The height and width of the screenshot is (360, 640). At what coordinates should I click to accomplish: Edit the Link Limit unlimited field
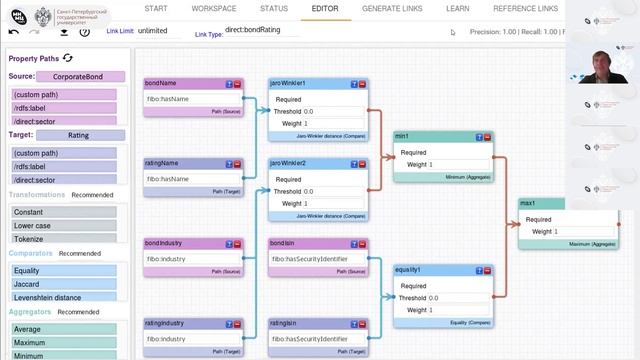pos(158,31)
